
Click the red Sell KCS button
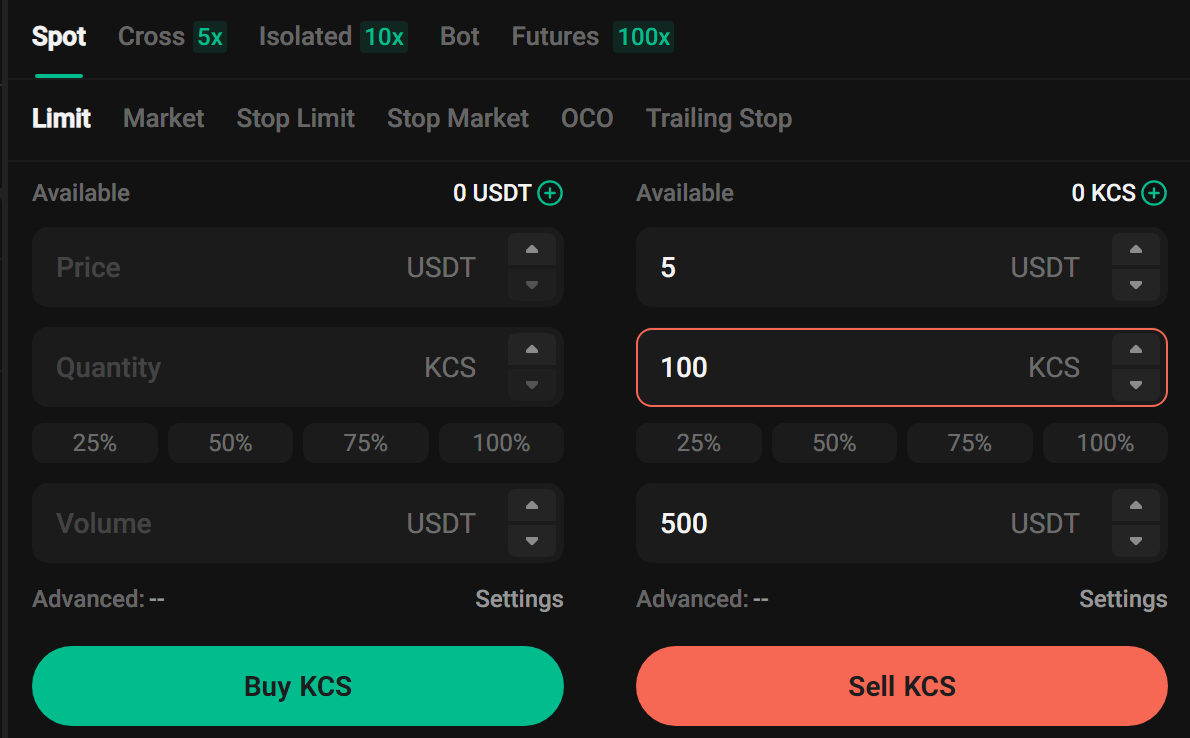point(902,686)
